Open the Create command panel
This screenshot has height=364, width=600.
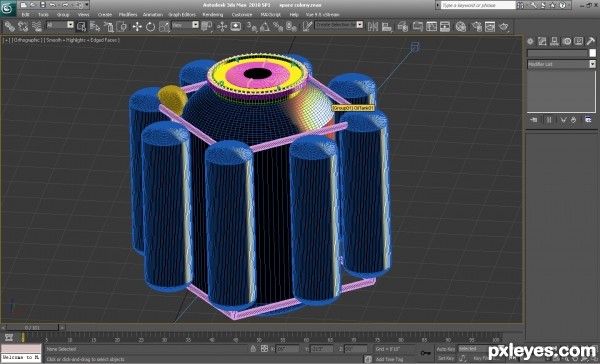(x=530, y=41)
